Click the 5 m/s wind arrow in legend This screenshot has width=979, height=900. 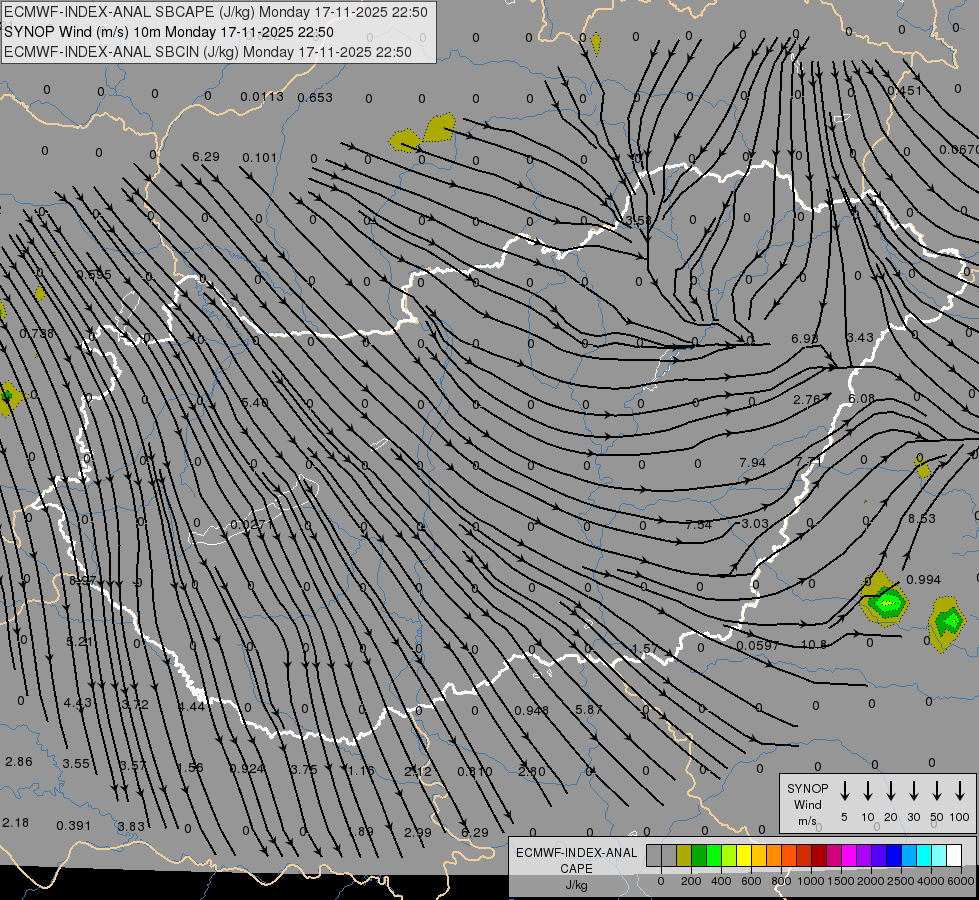(844, 790)
